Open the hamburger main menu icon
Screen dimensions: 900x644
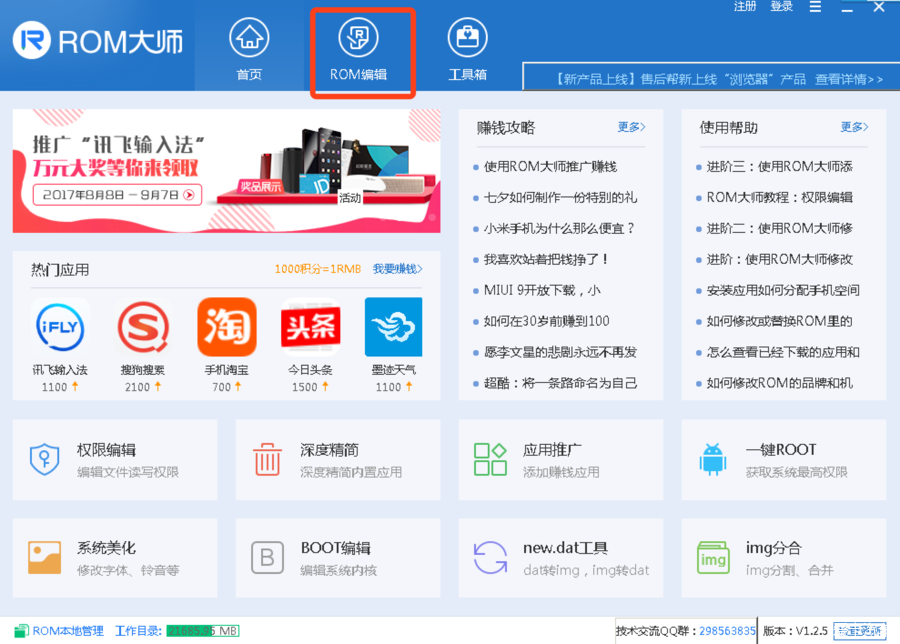815,7
